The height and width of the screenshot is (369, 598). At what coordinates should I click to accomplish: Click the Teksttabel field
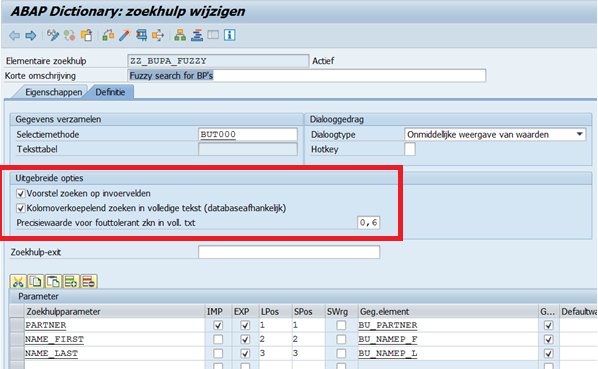tap(248, 149)
